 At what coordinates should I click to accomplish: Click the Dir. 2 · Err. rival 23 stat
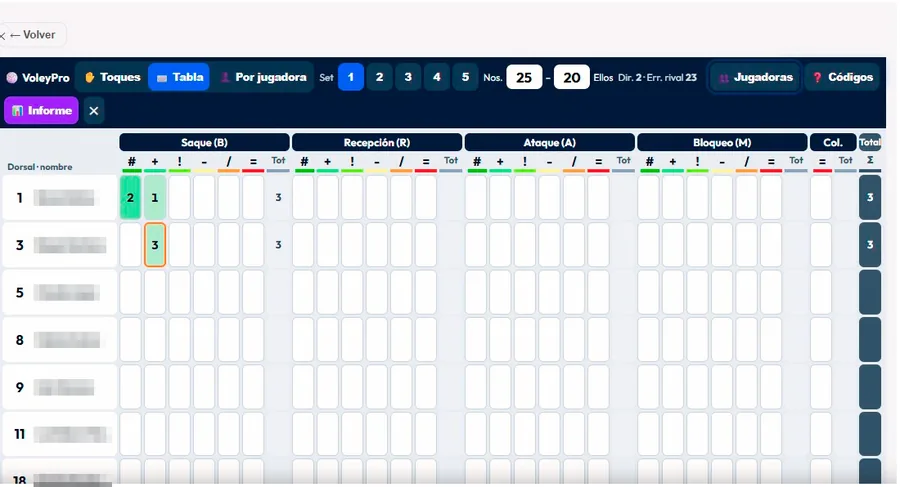[657, 78]
